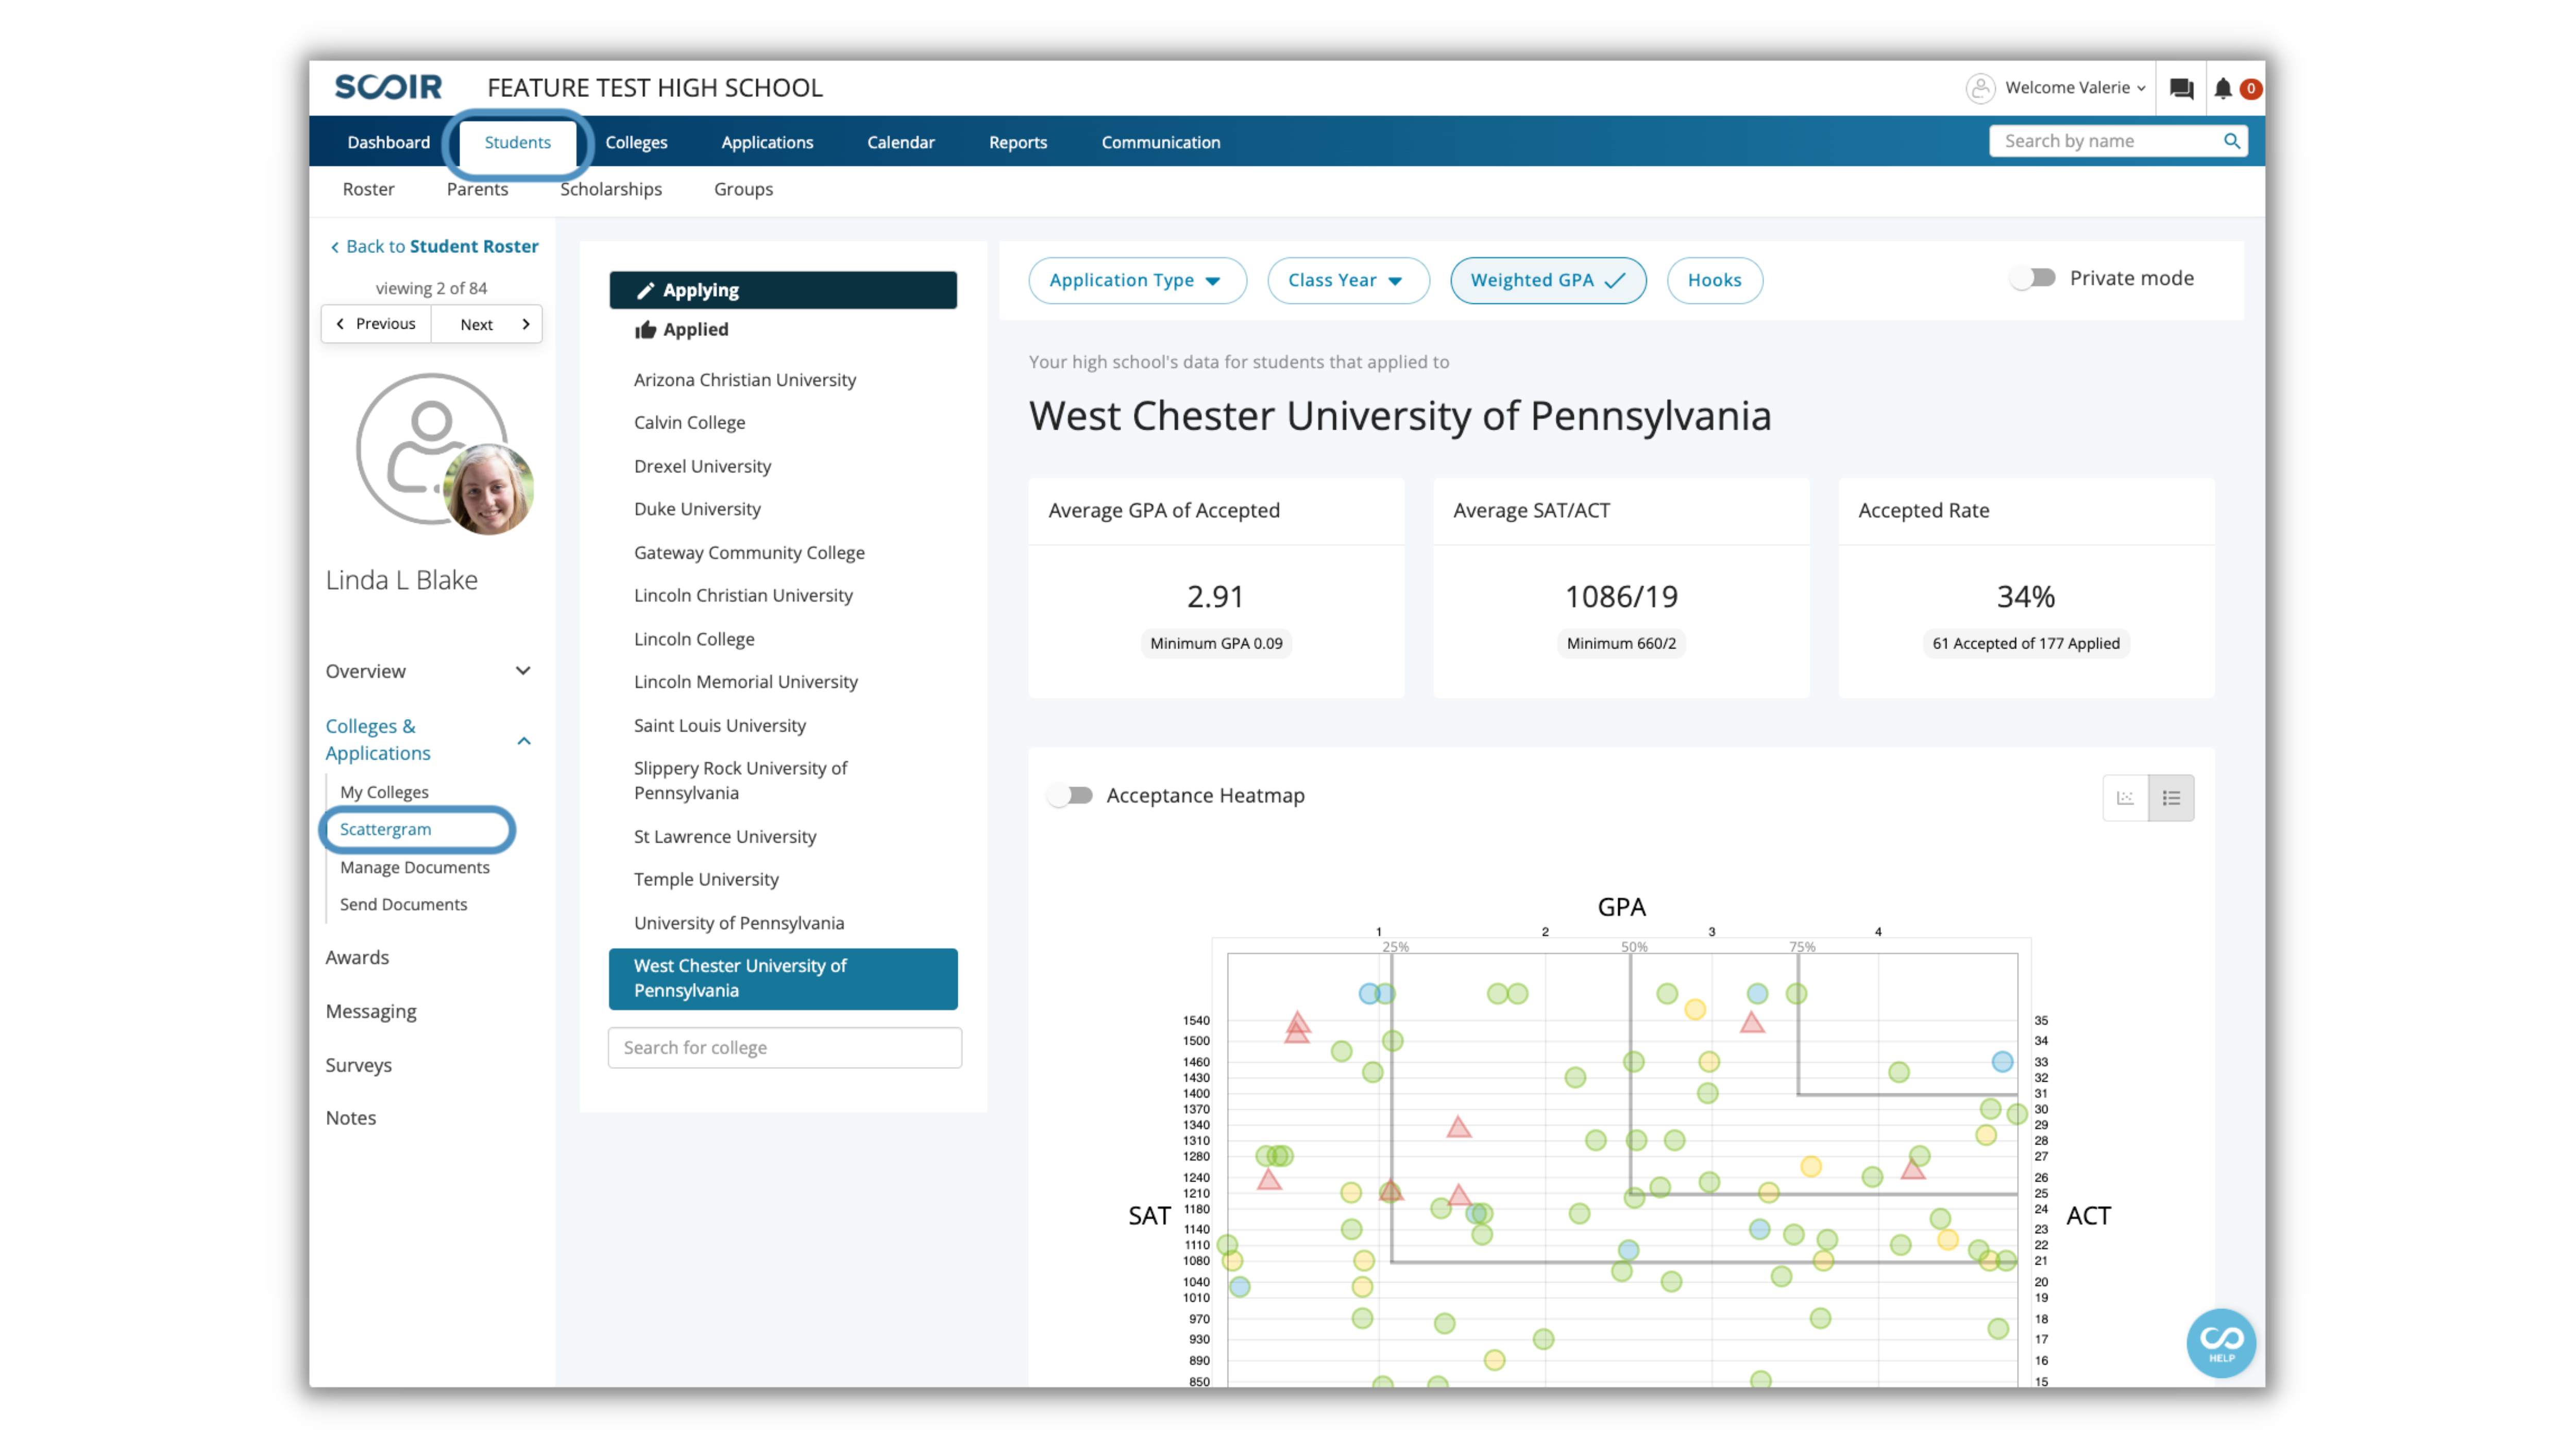Open the Messaging section
Viewport: 2576px width, 1449px height.
(x=370, y=1011)
